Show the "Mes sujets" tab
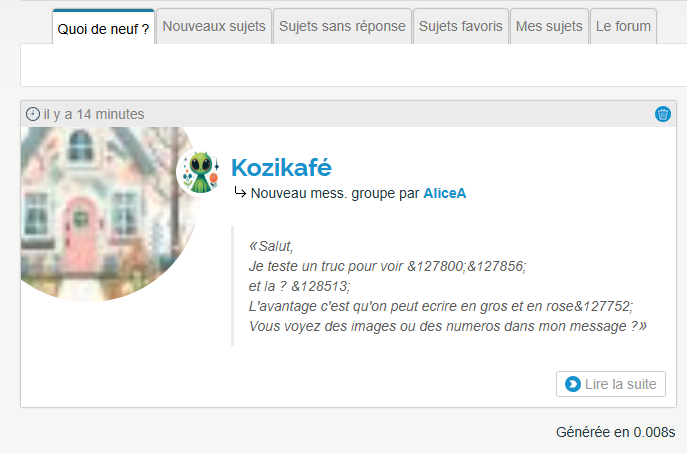 [x=549, y=26]
